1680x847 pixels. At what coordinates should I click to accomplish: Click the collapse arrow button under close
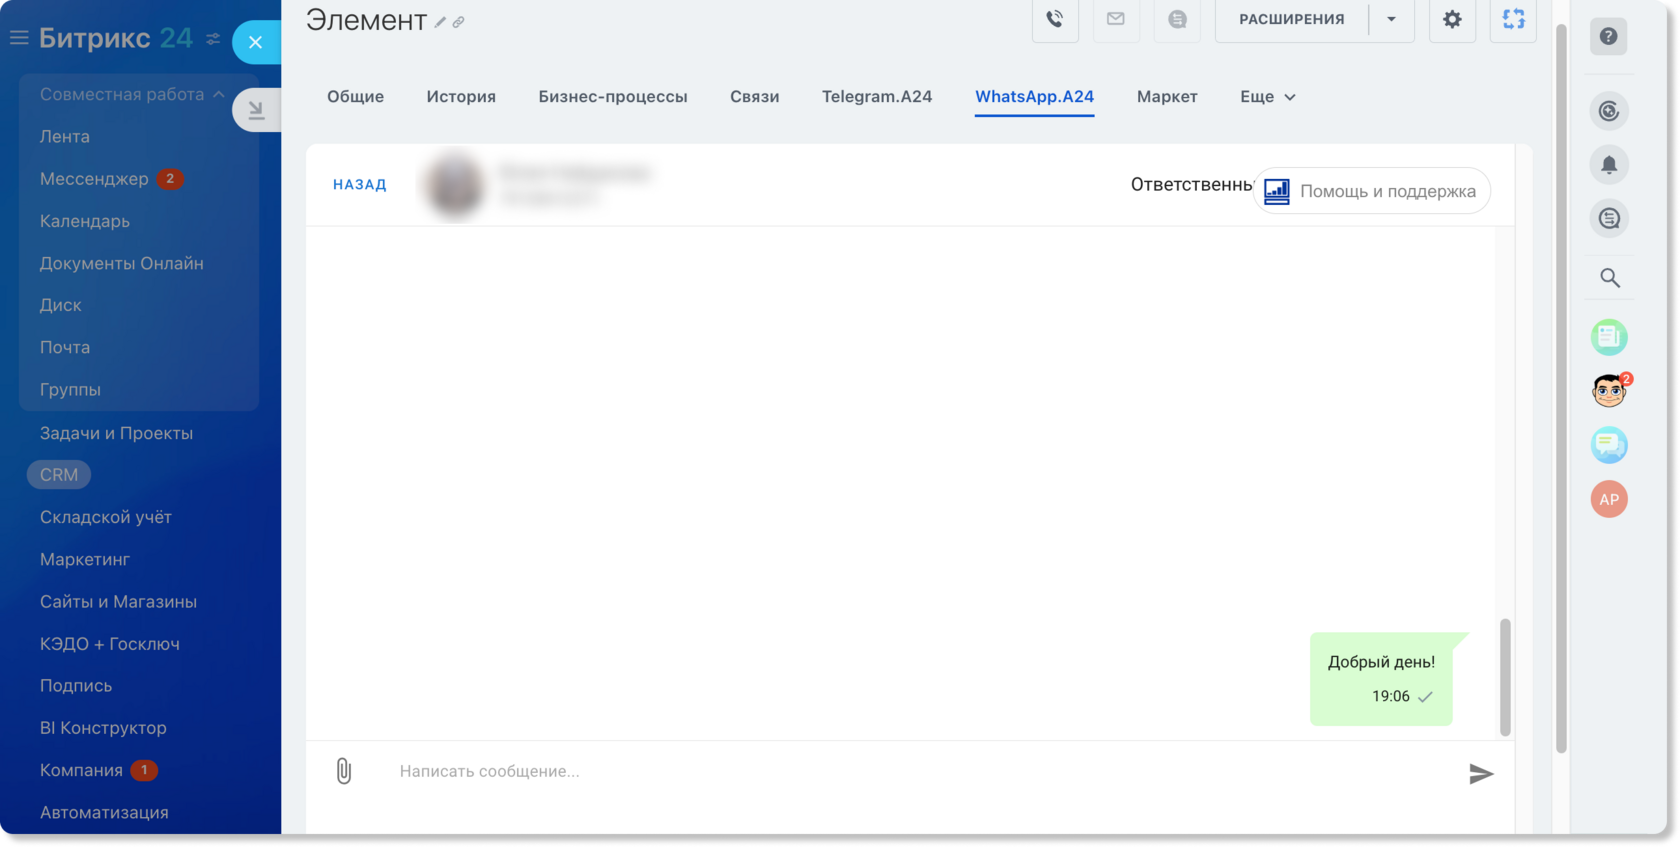tap(256, 110)
